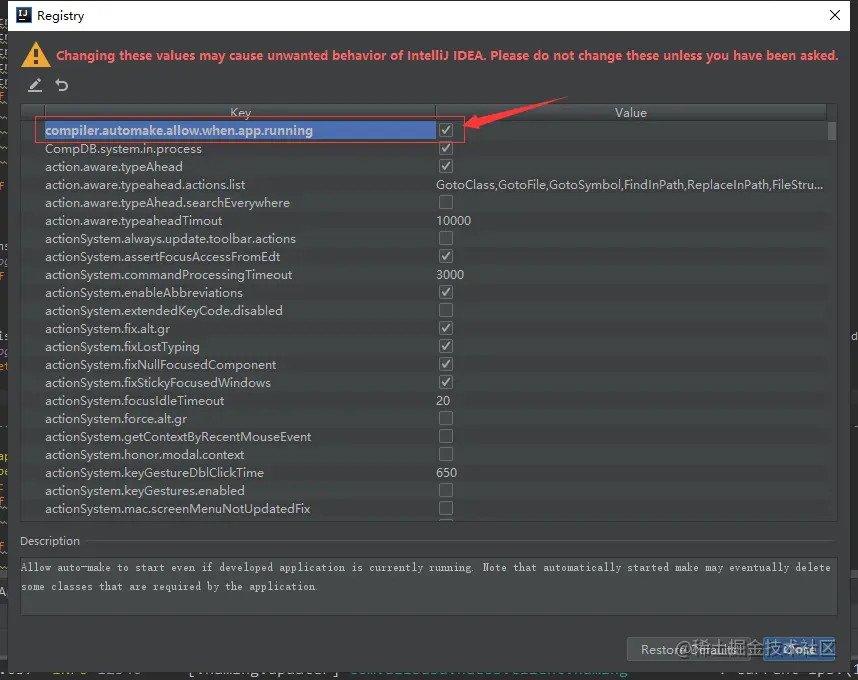The image size is (858, 680).
Task: Close the Registry dialog with the X
Action: click(x=835, y=15)
